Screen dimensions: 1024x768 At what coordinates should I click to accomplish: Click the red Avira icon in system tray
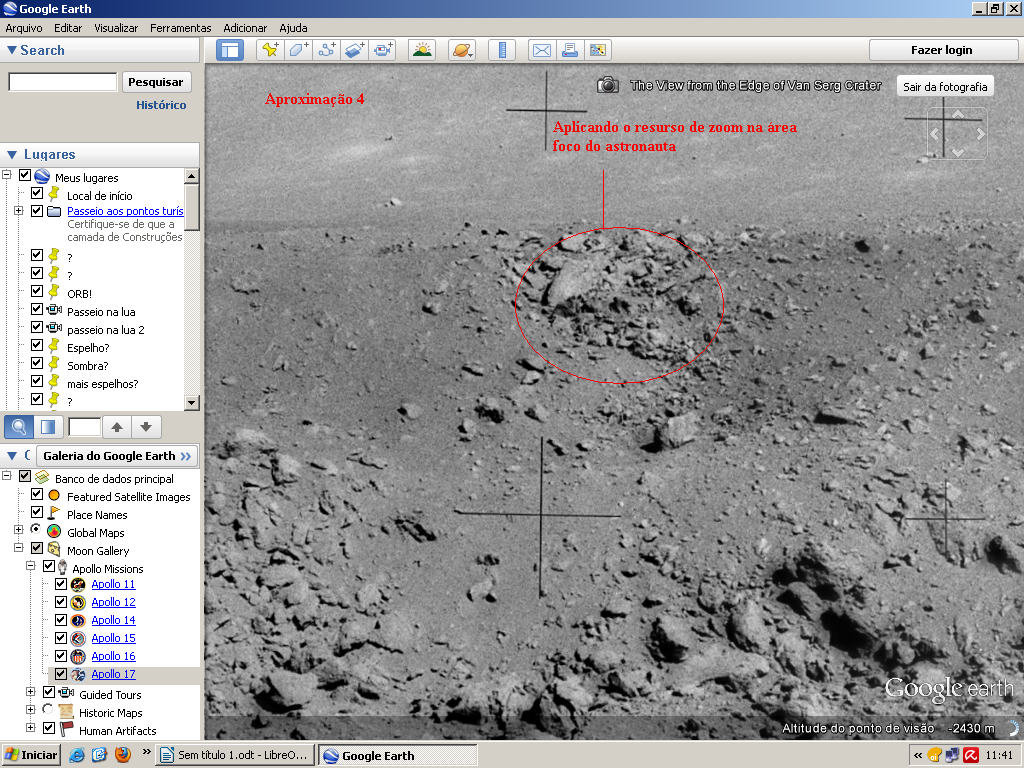pos(970,756)
